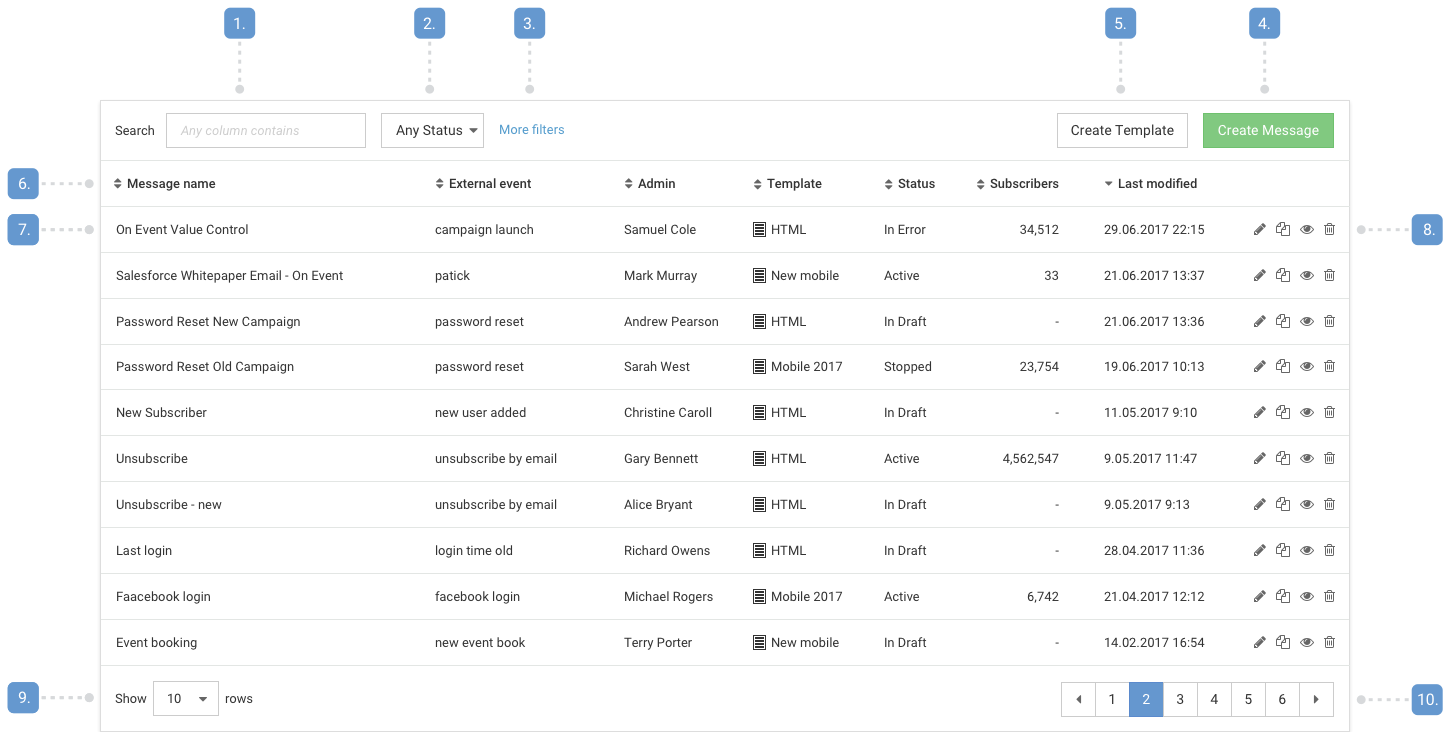
Task: Preview "New Subscriber" with the eye icon
Action: click(x=1307, y=412)
